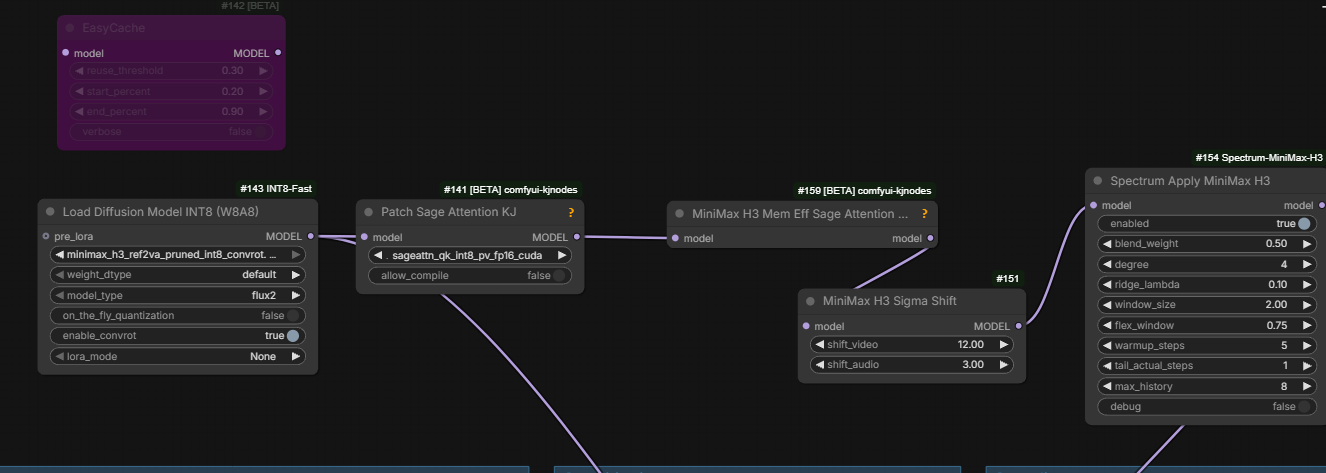Toggle allow_compile in Patch Sage Attention KJ
1326x473 pixels.
[560, 276]
